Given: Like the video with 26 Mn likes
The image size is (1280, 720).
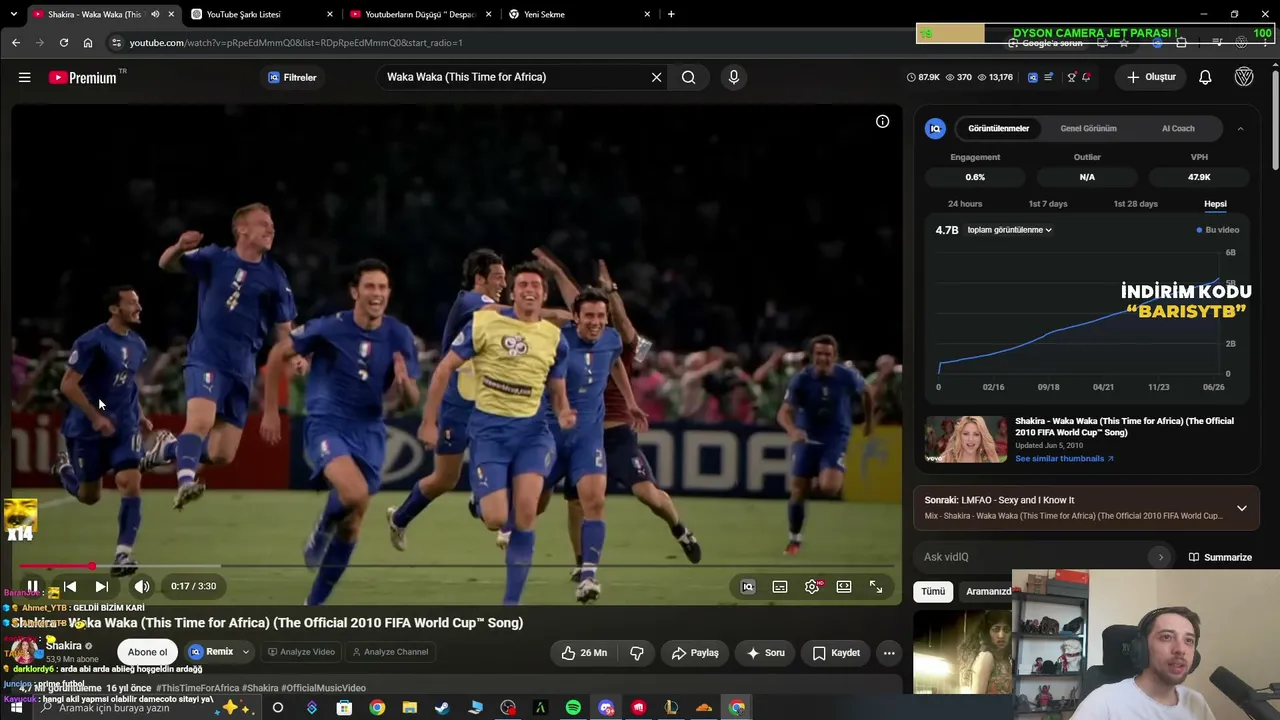Looking at the screenshot, I should (583, 653).
